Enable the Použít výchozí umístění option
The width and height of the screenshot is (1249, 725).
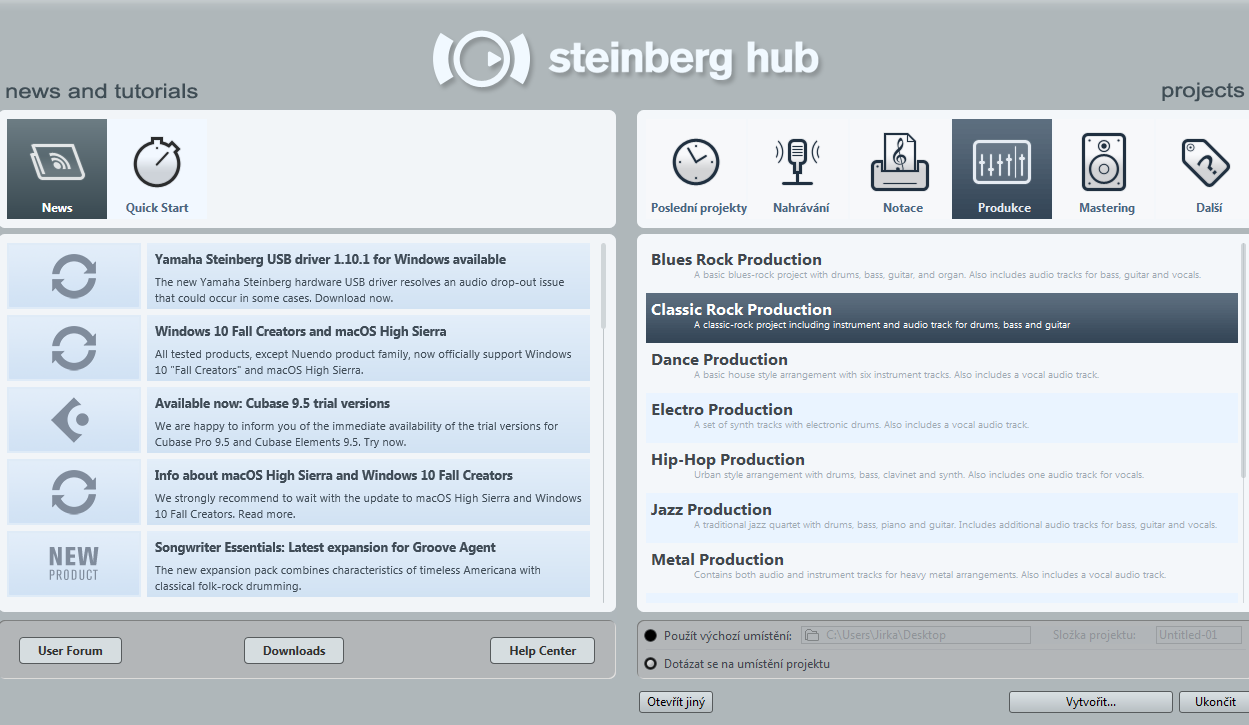click(x=651, y=635)
